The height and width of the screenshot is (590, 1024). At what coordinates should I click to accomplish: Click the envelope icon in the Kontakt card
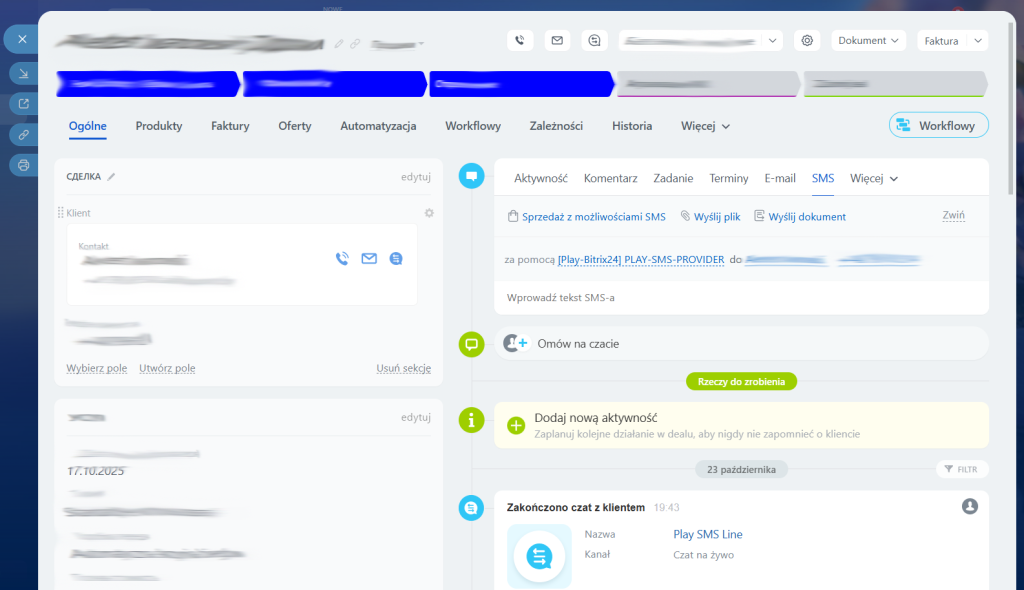(x=369, y=259)
